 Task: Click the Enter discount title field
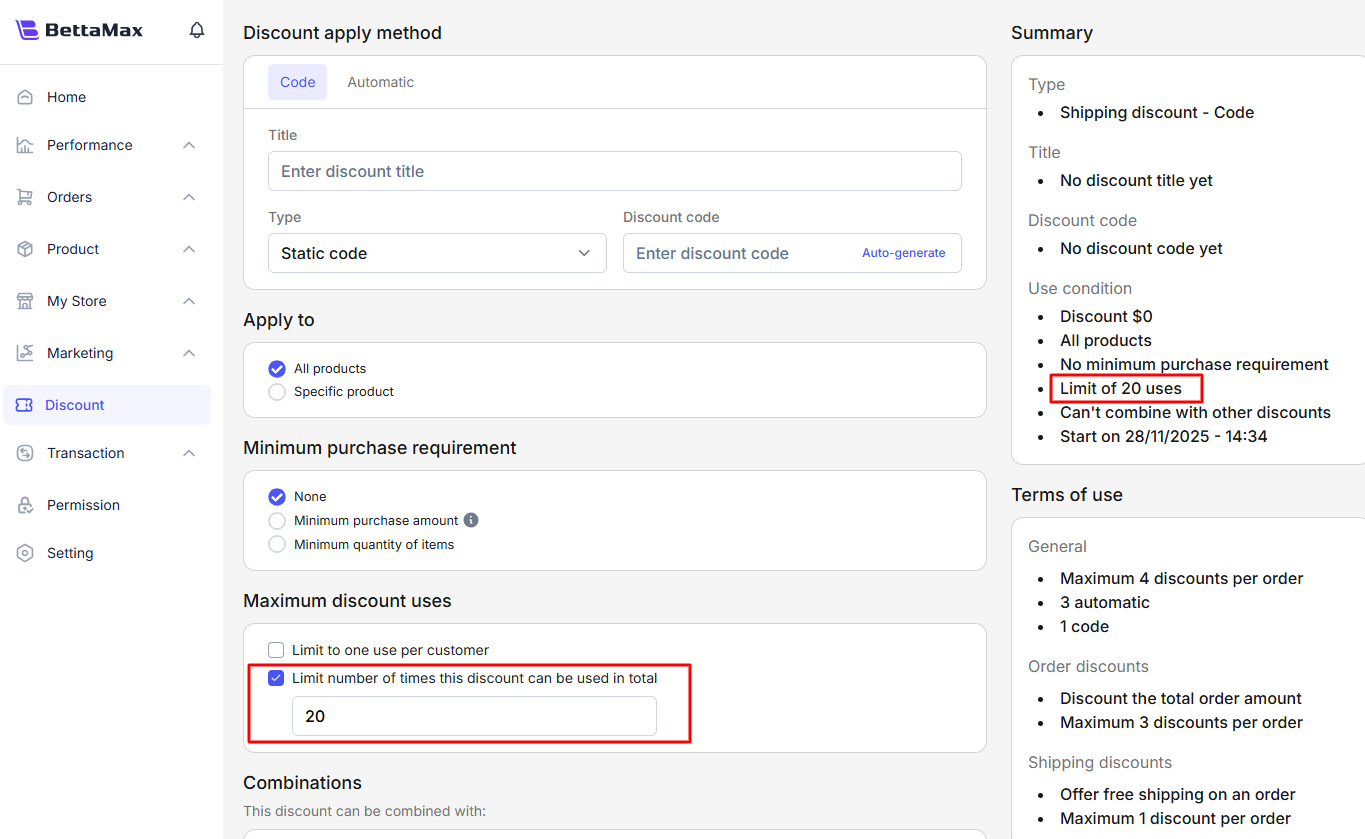[614, 171]
